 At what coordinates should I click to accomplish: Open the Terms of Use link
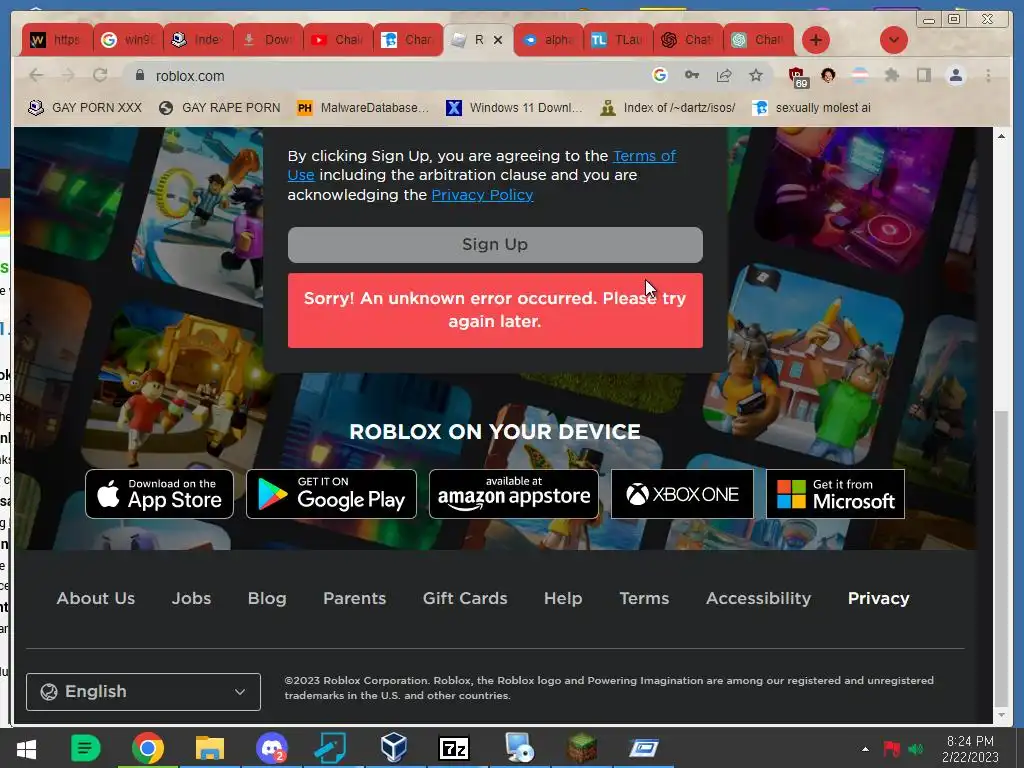[x=644, y=156]
